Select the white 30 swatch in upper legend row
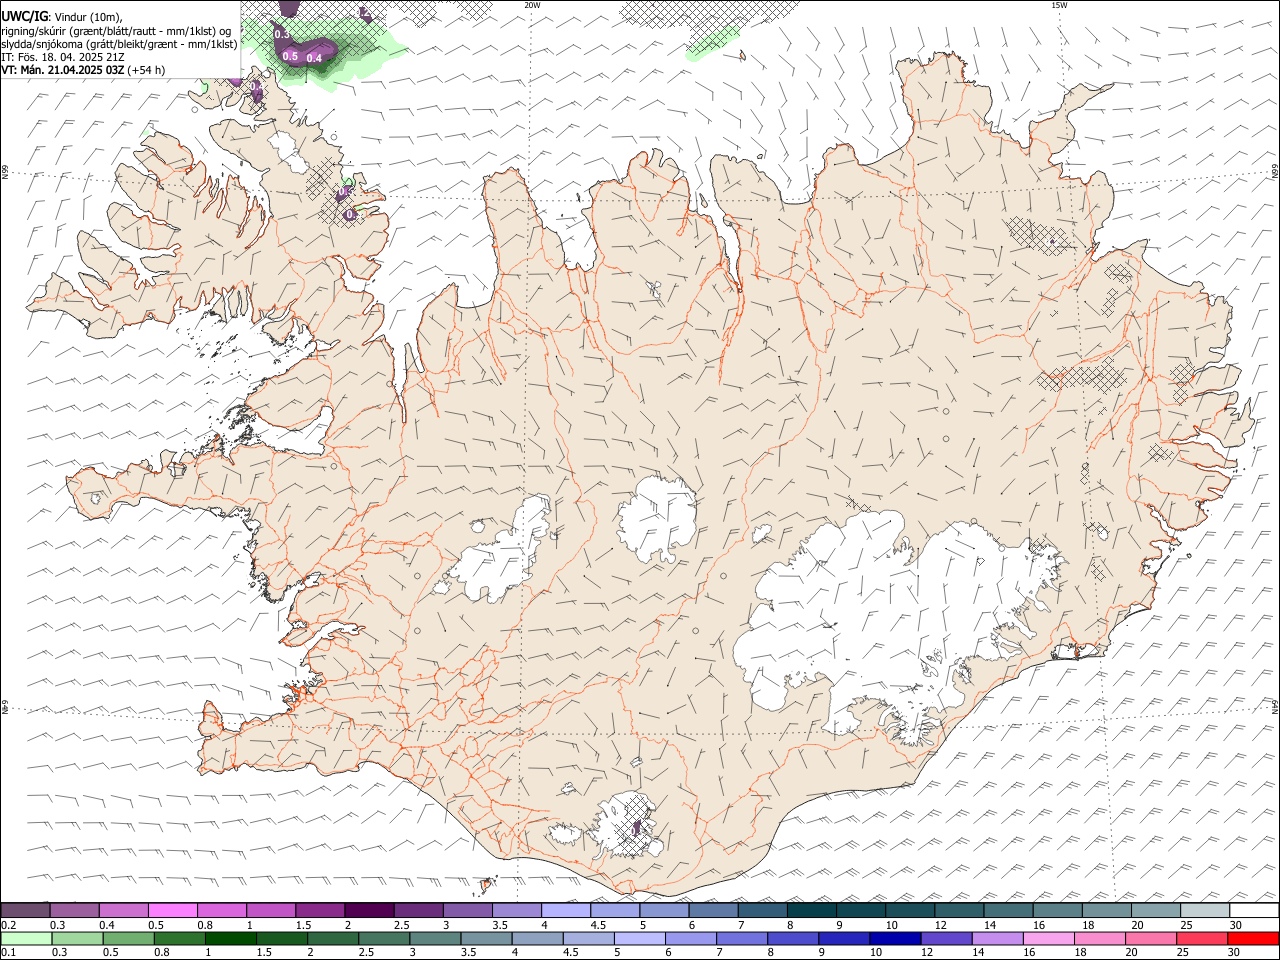 [x=1253, y=911]
